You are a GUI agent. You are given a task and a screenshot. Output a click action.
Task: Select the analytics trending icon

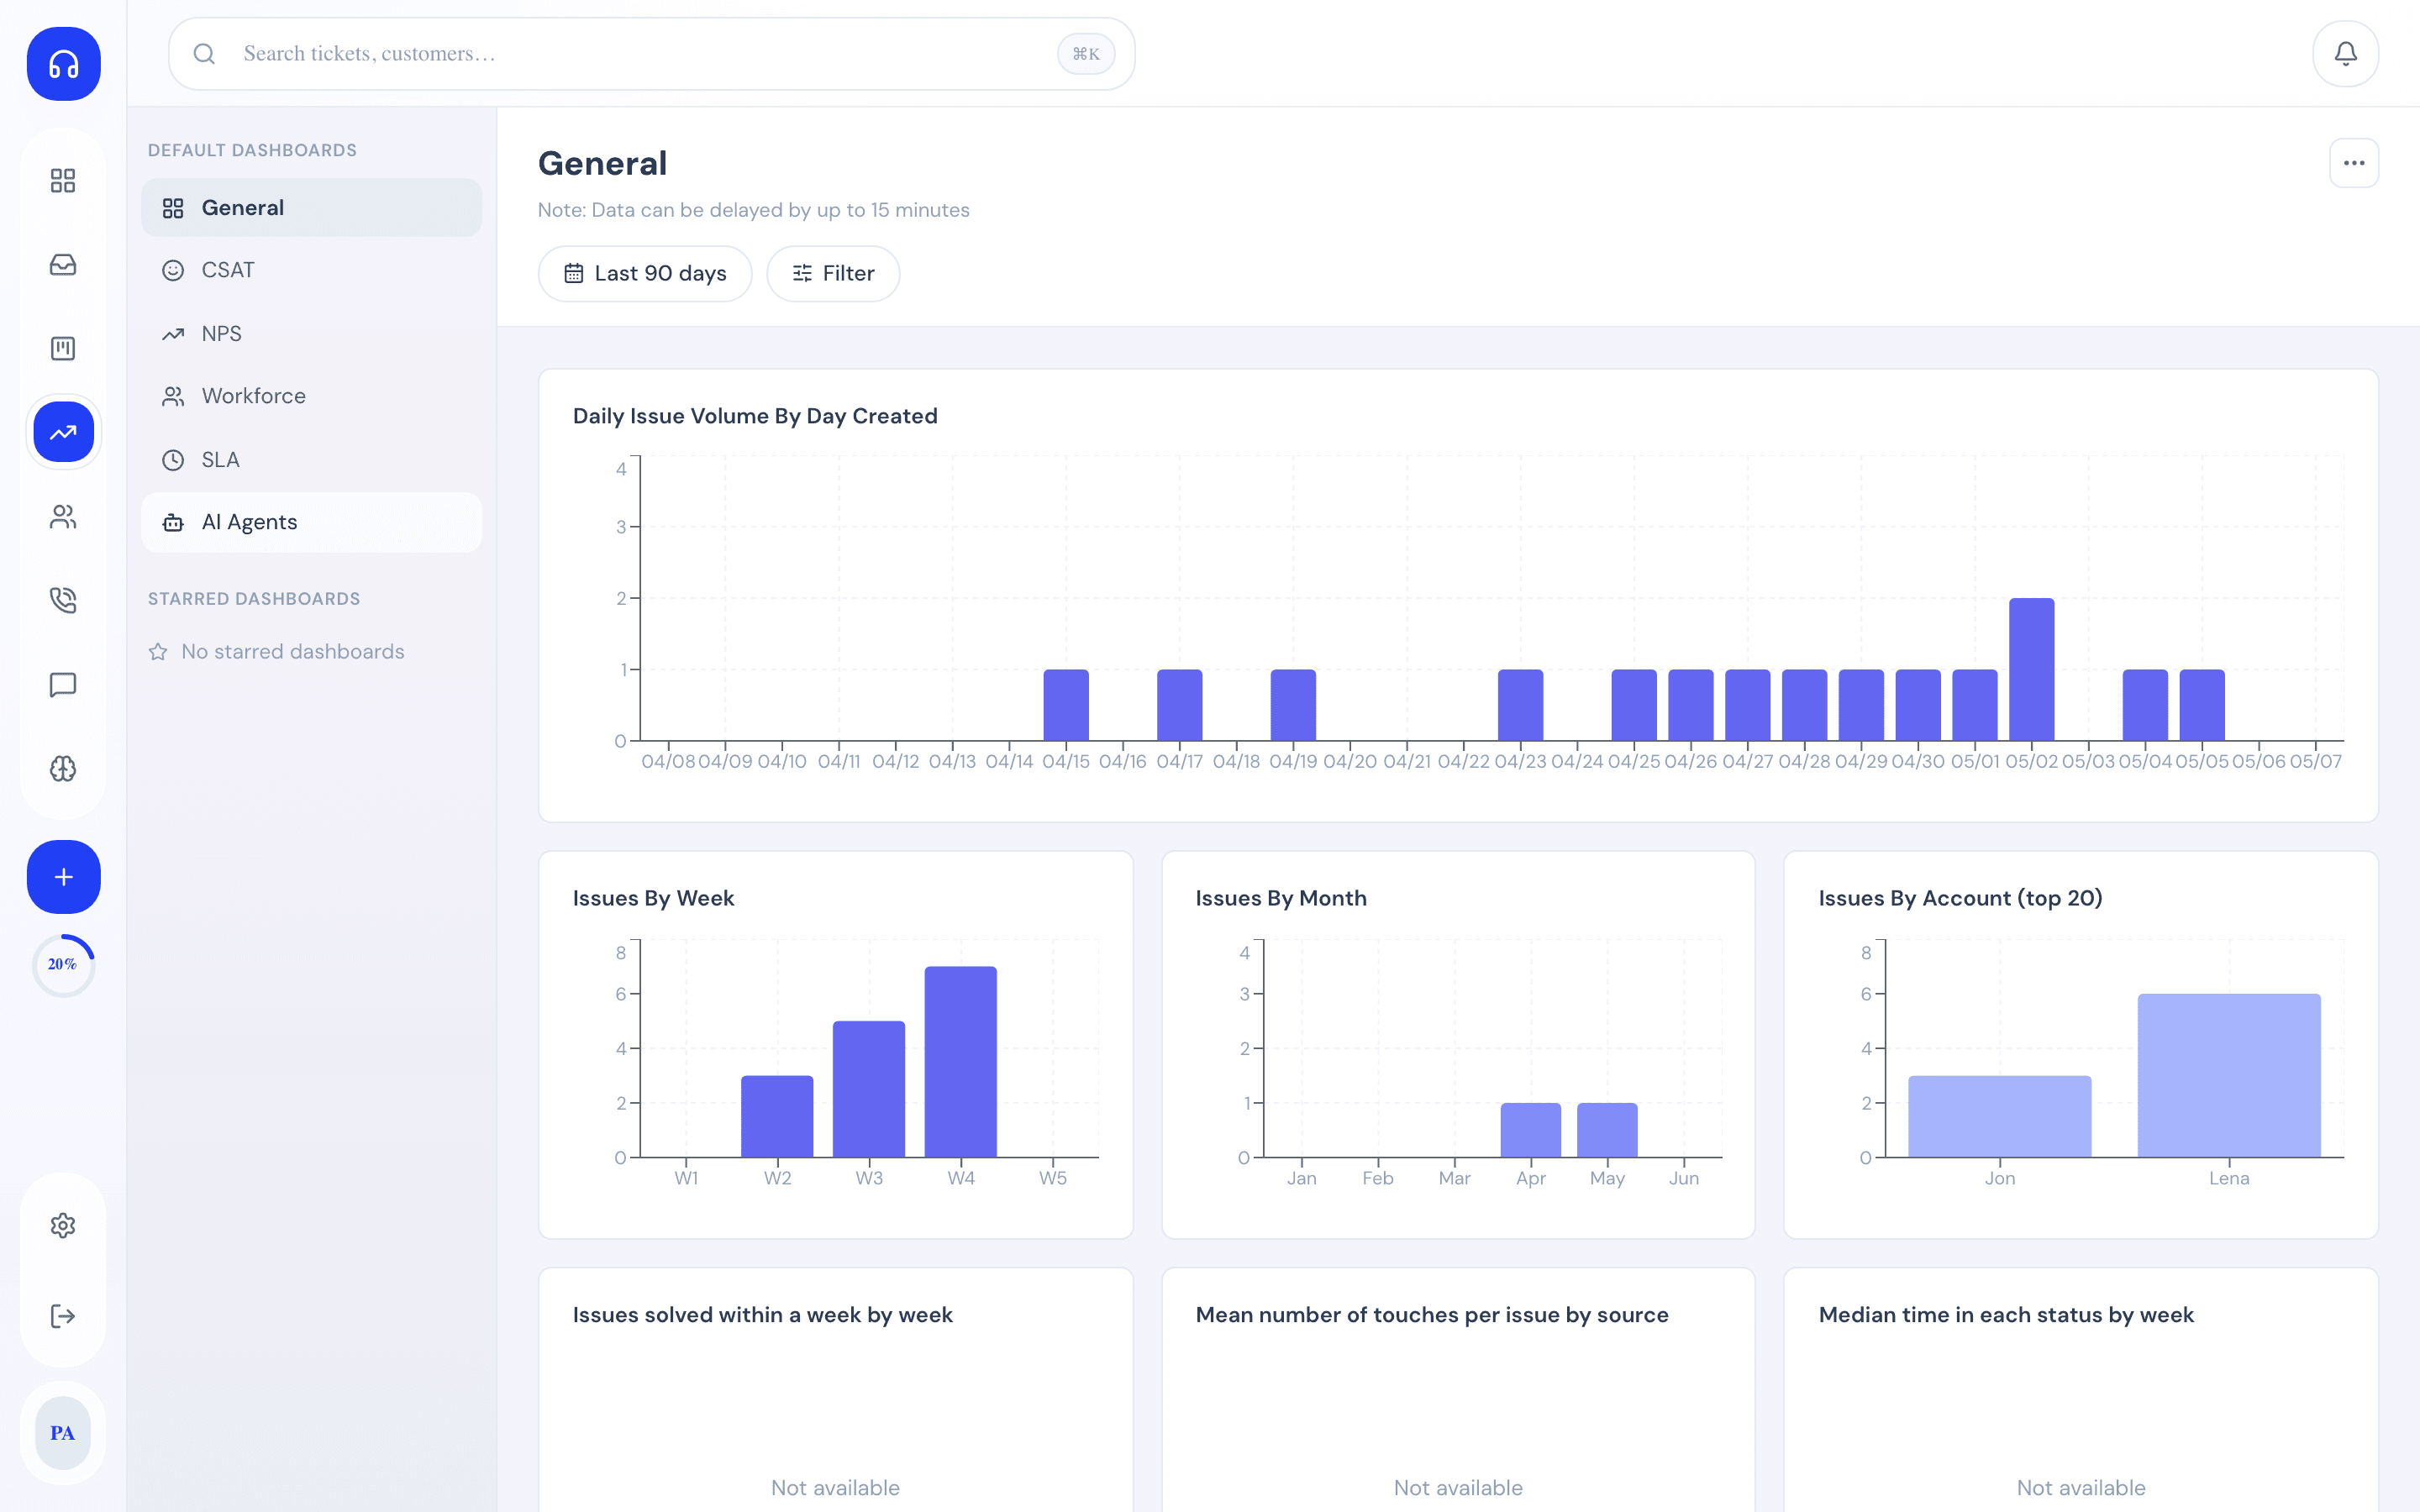click(x=63, y=432)
